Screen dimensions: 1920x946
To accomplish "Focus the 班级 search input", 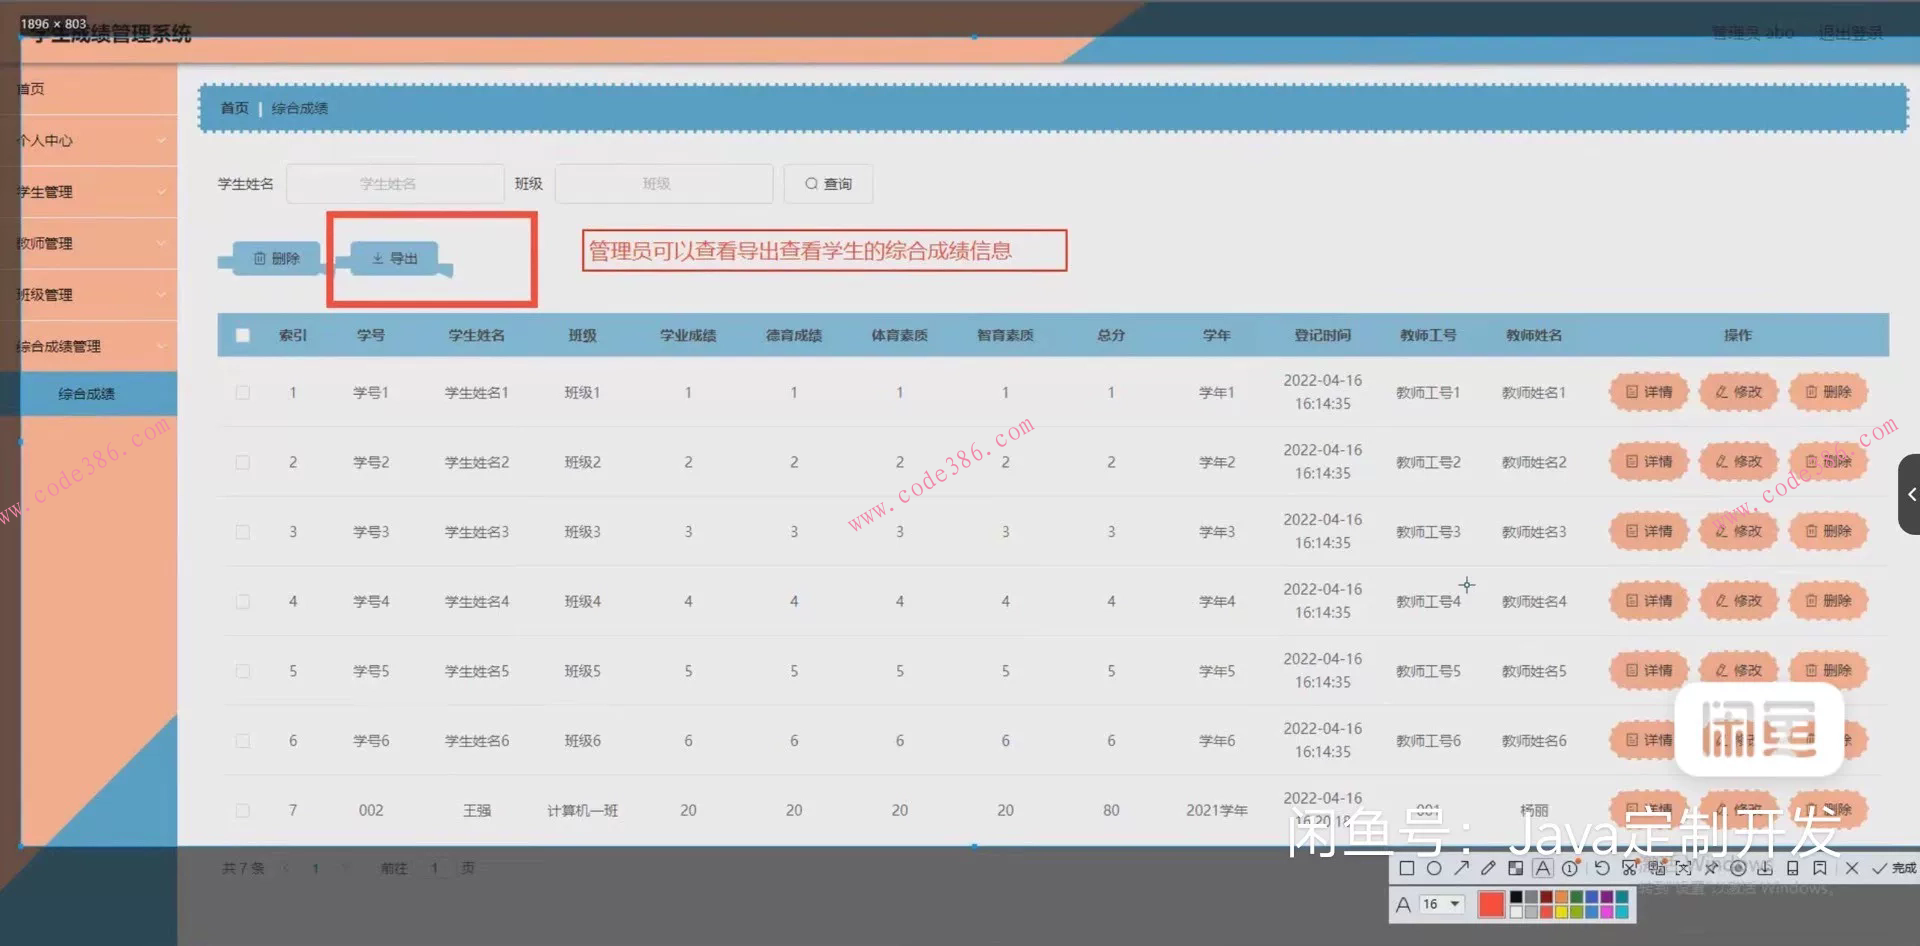I will (664, 184).
